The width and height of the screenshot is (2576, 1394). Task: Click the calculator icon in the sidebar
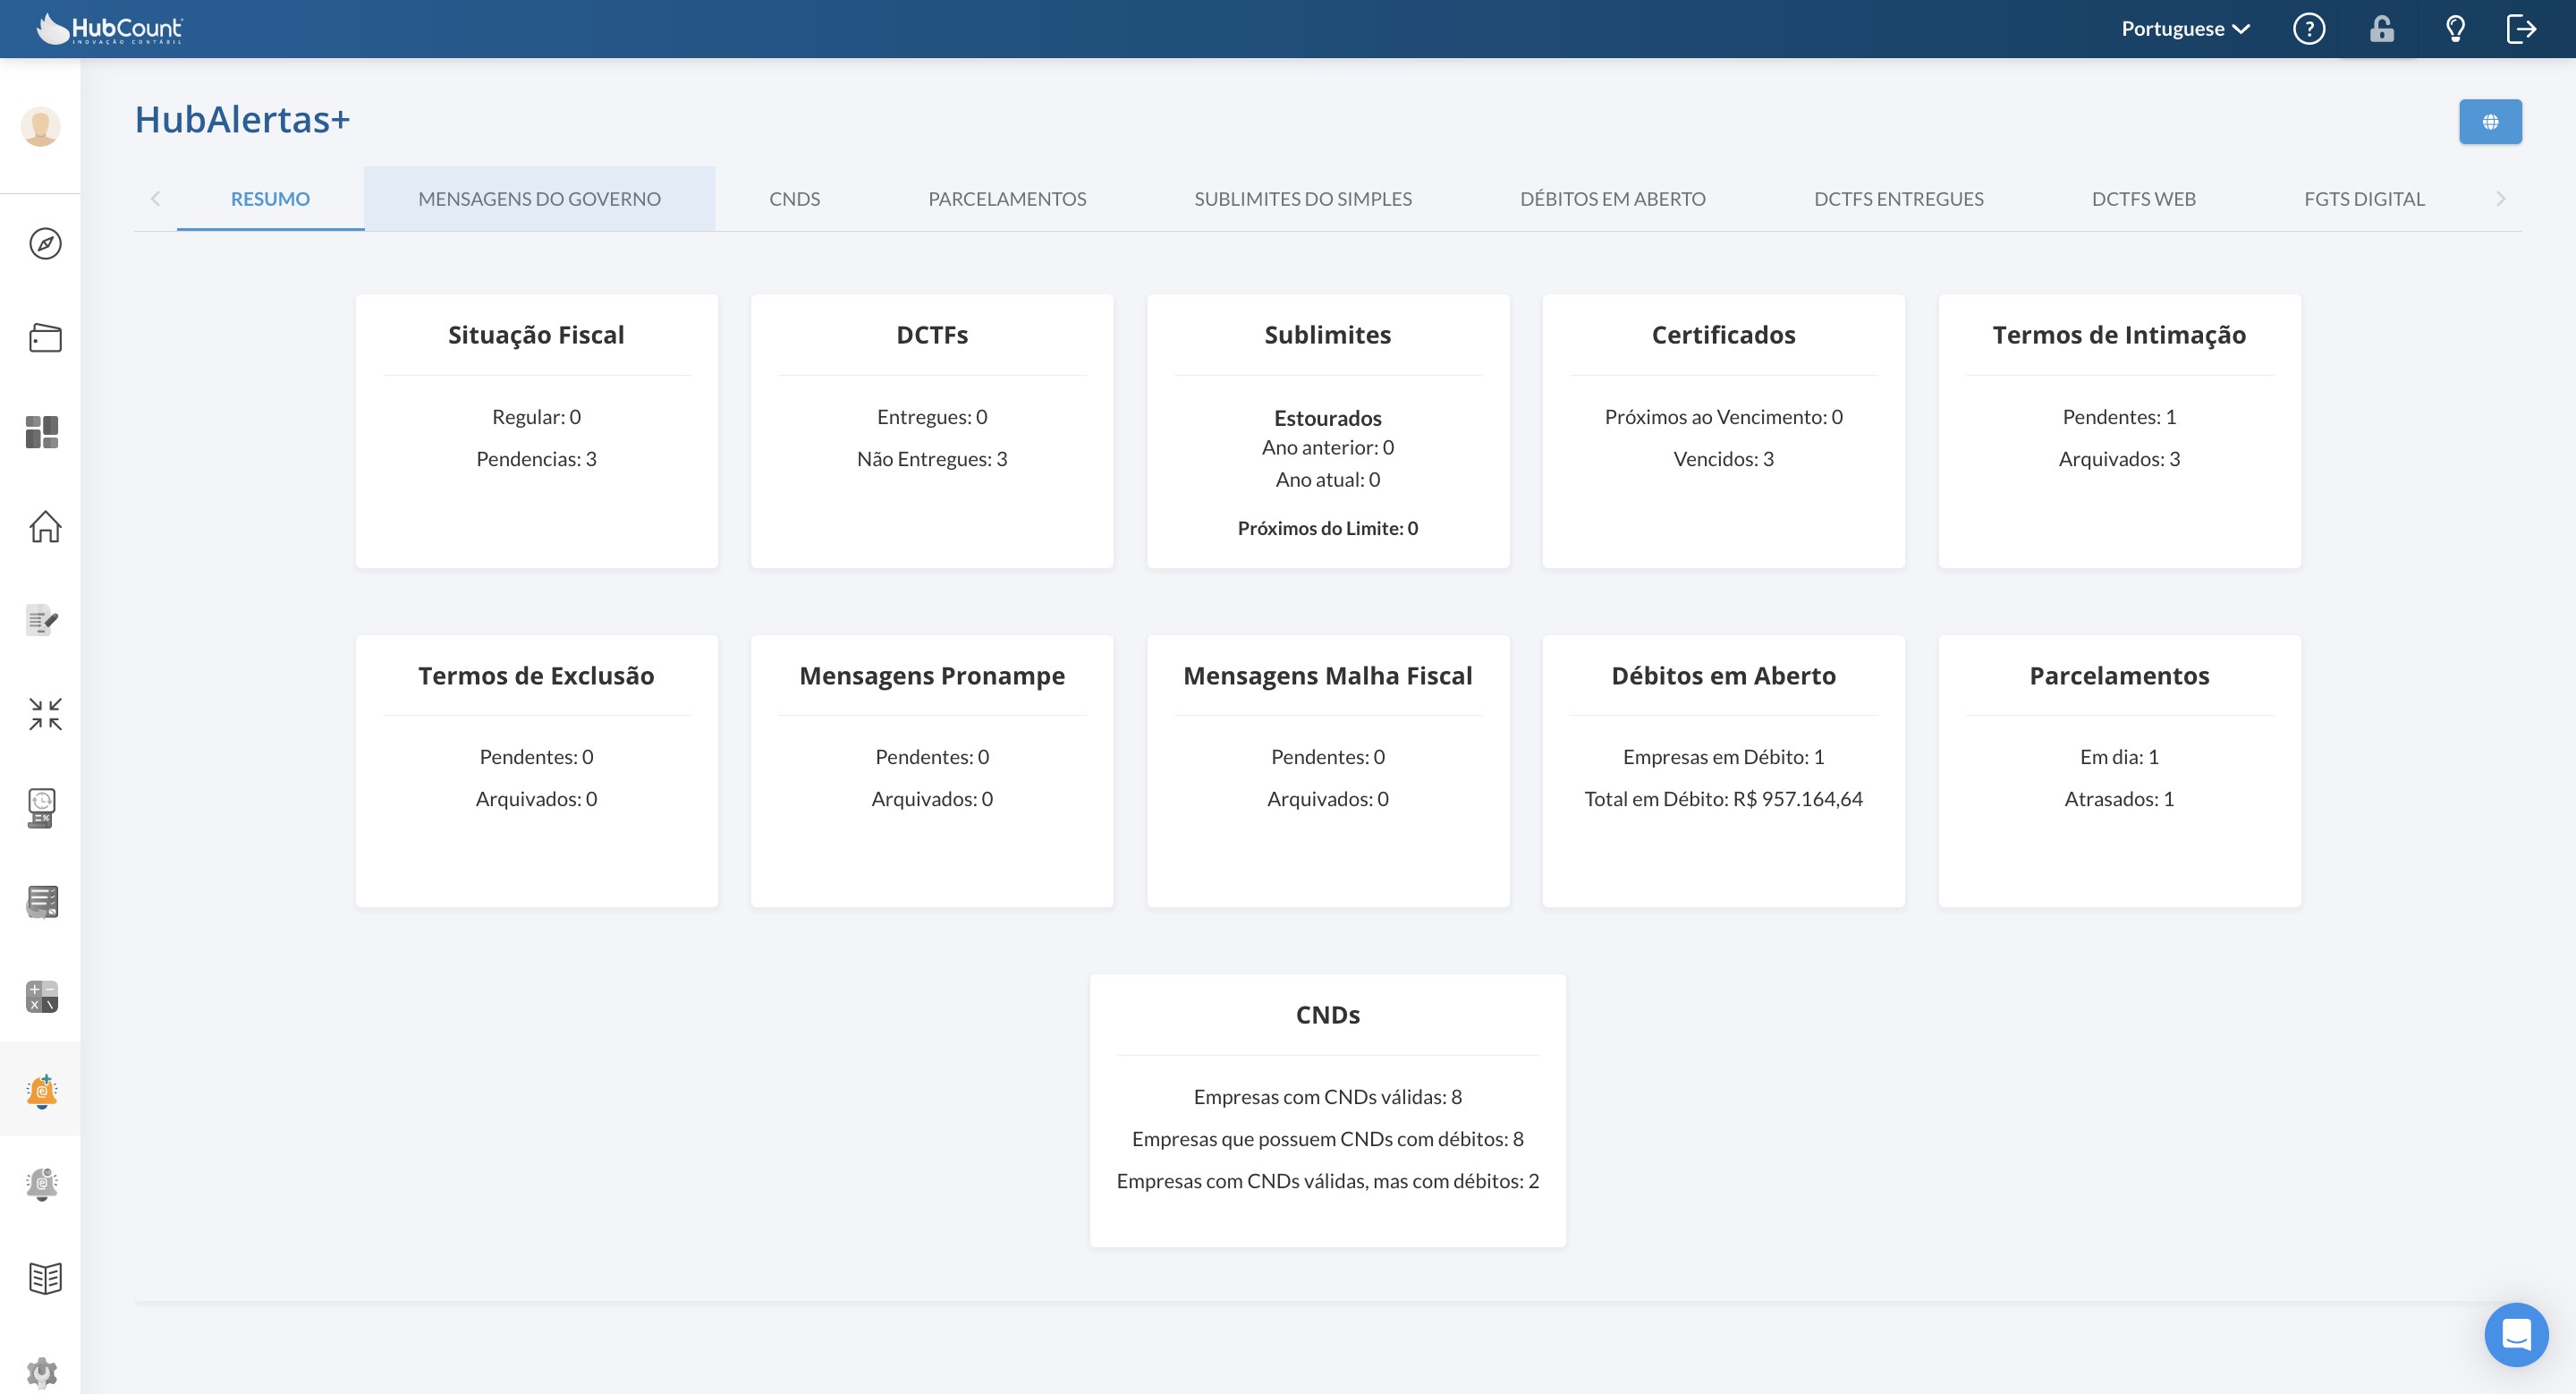click(42, 996)
